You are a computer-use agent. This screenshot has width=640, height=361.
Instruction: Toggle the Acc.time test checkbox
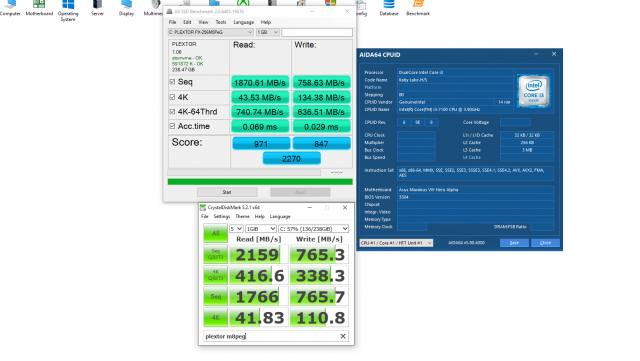(172, 126)
